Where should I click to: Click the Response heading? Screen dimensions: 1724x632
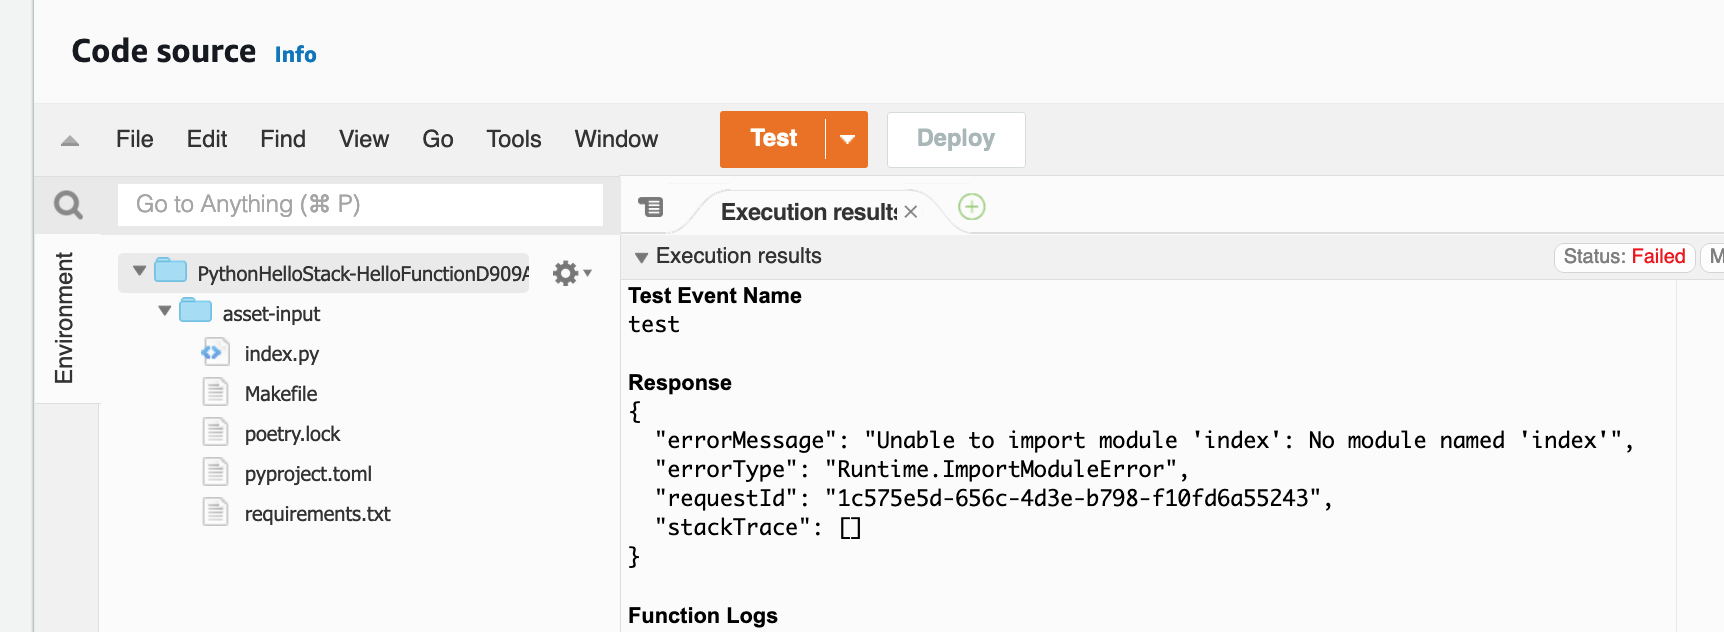click(x=680, y=383)
